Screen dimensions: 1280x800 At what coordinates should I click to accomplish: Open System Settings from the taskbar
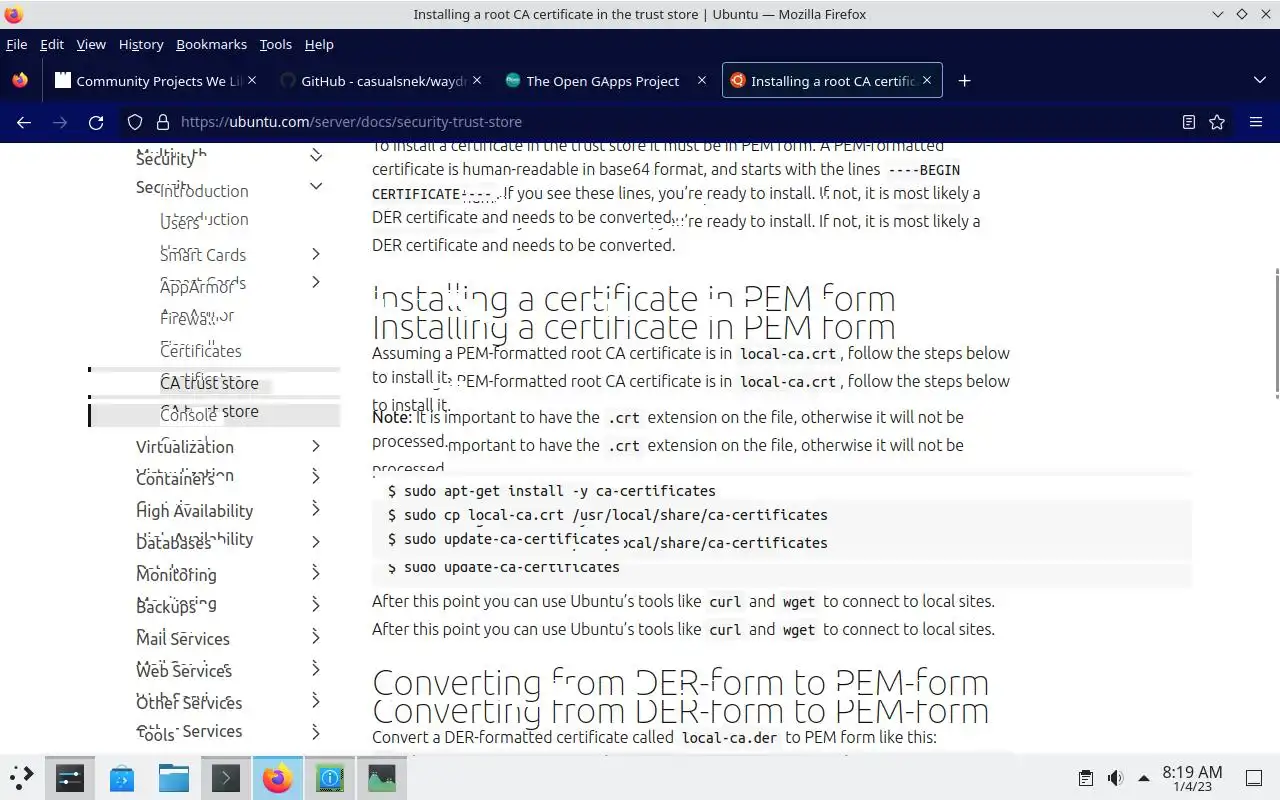70,777
